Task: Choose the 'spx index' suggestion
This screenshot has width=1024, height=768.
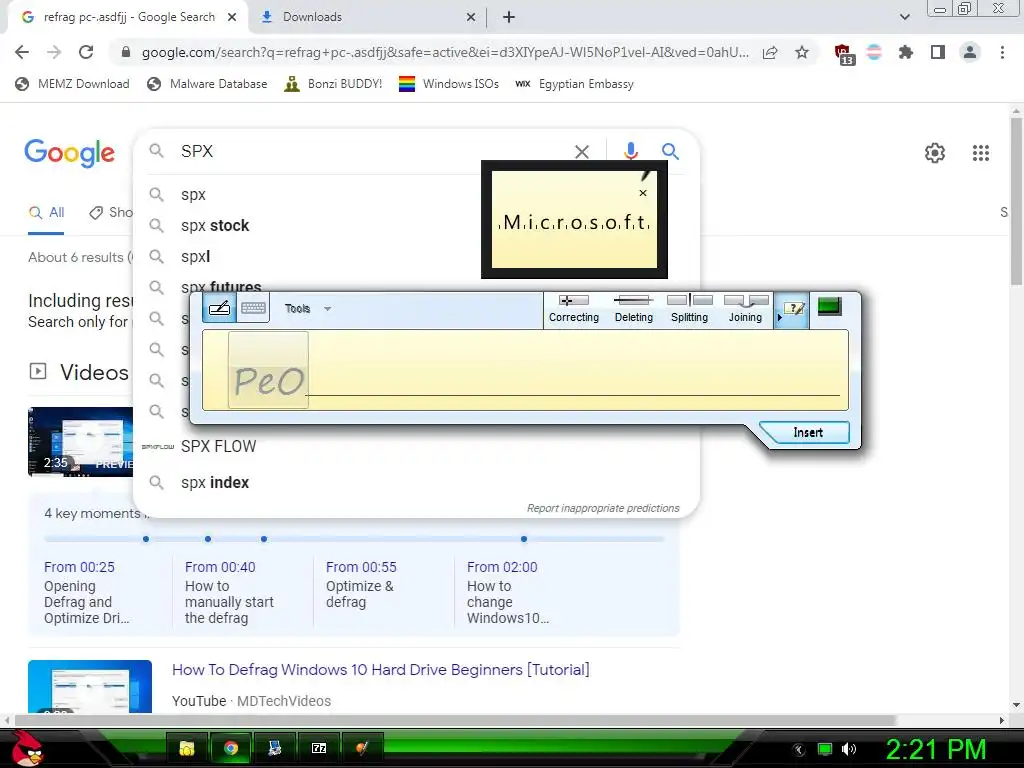Action: click(215, 483)
